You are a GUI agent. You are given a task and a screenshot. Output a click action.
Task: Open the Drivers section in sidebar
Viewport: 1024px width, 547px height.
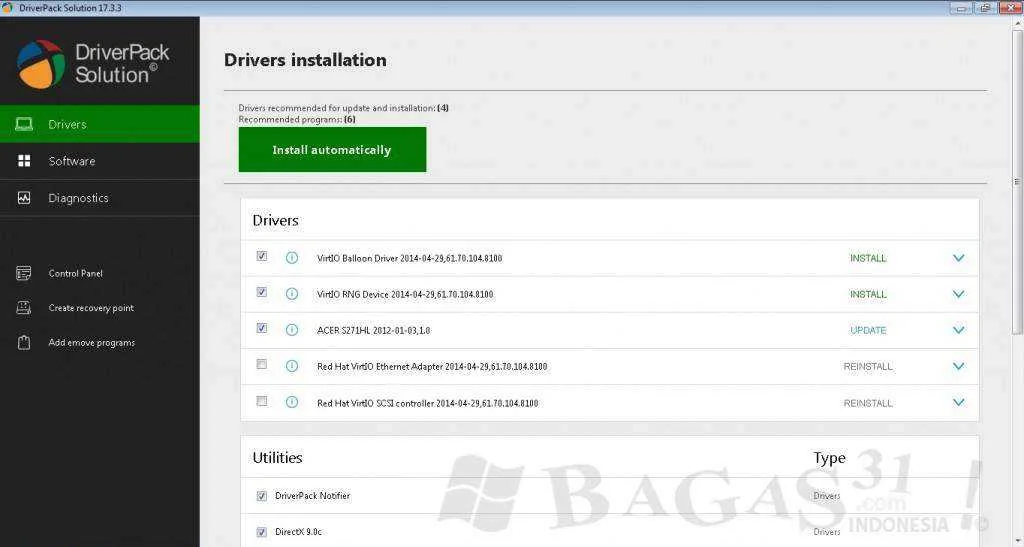pos(100,124)
